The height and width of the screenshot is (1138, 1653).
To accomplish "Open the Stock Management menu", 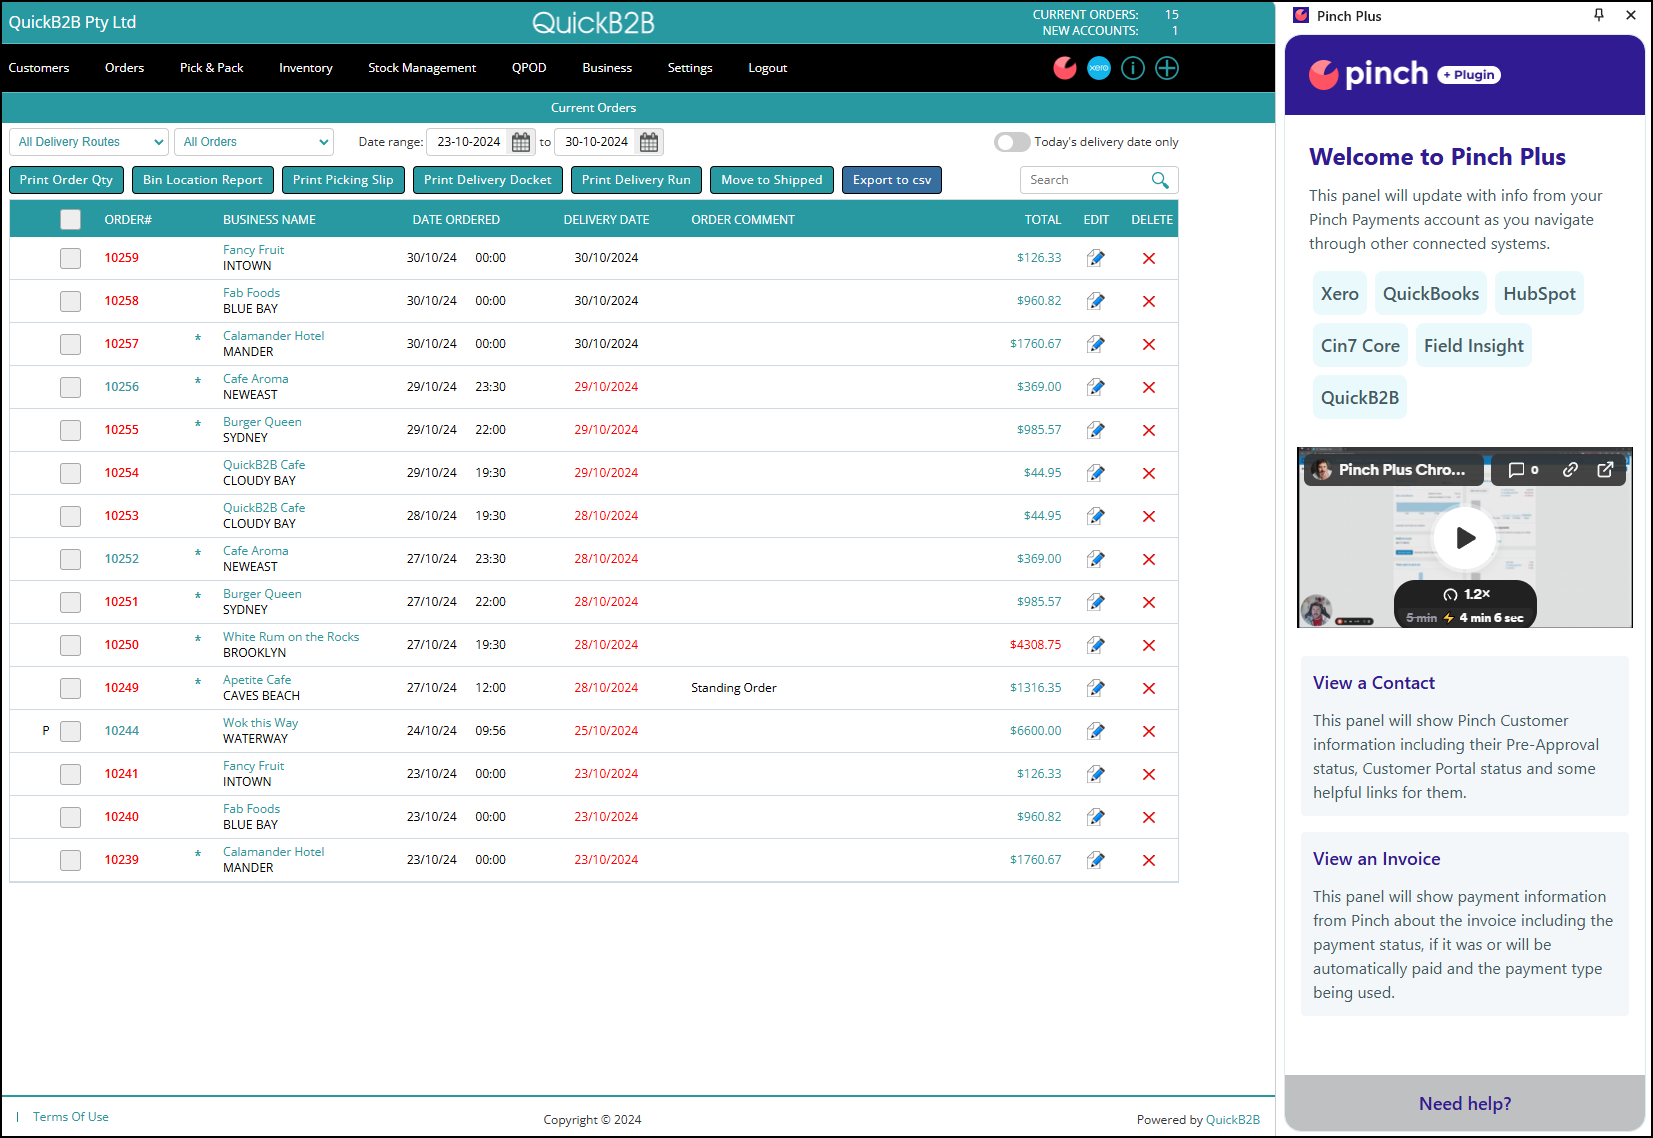I will click(x=422, y=68).
